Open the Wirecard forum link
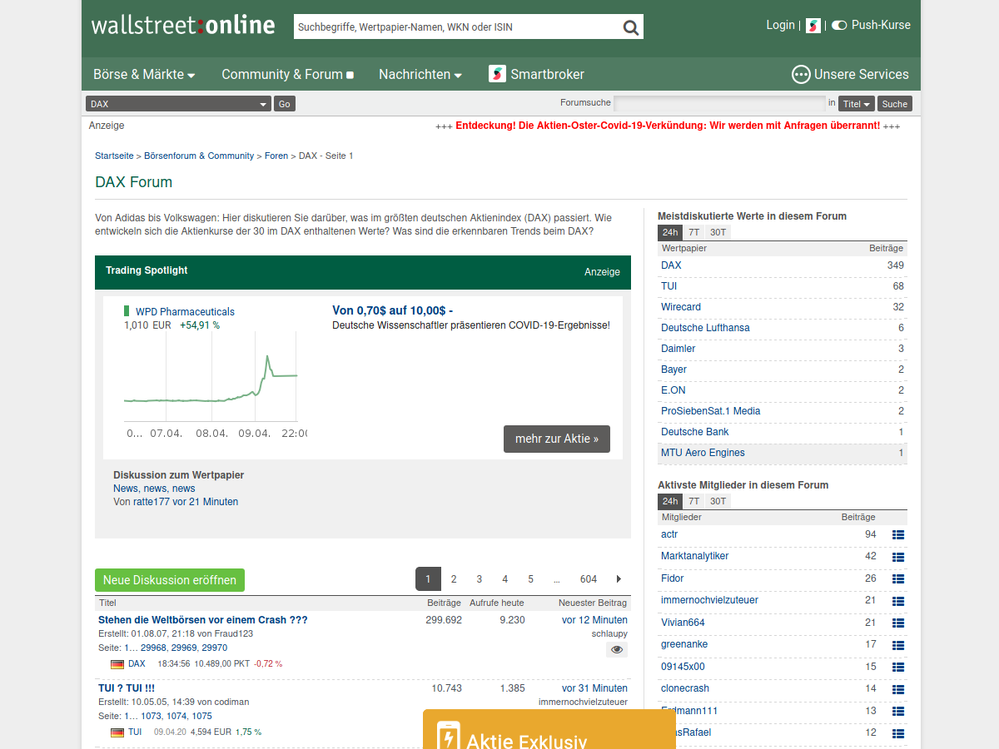 pos(681,307)
